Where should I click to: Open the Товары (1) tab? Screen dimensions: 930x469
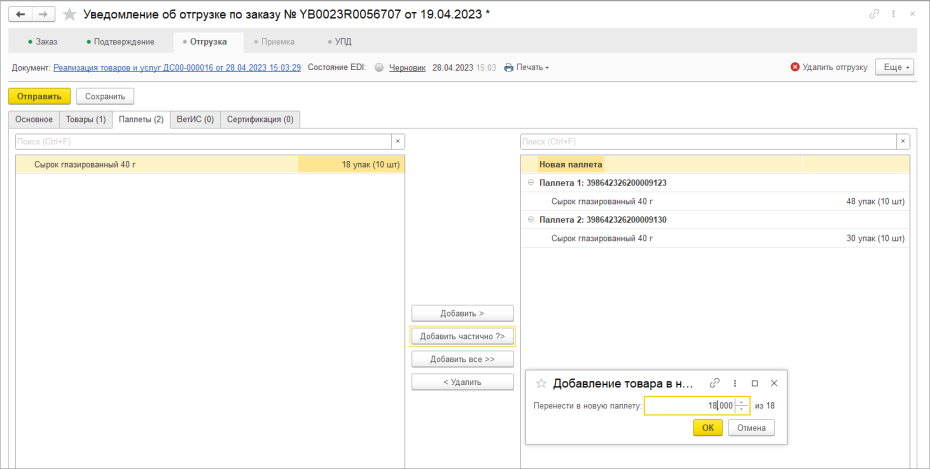tap(86, 119)
